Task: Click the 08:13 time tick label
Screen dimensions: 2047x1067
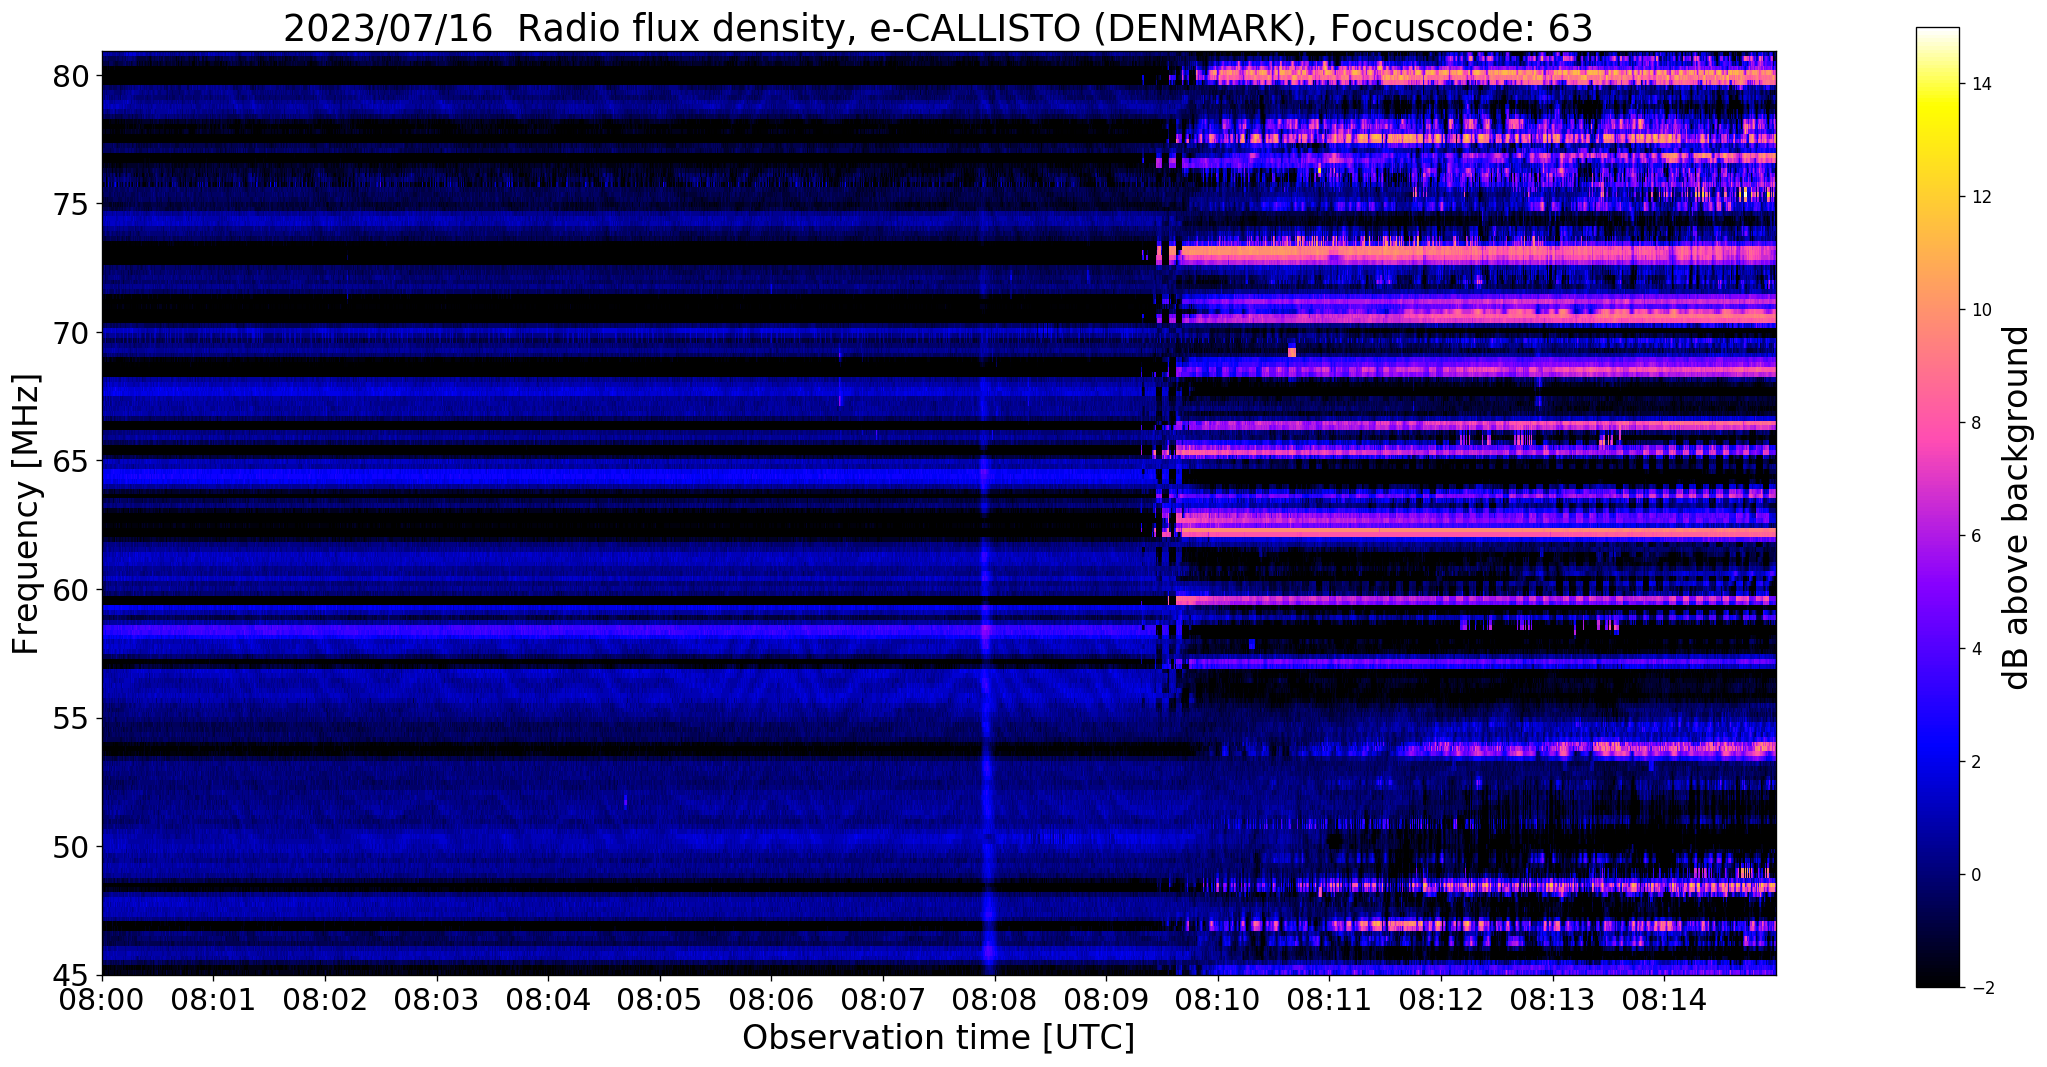Action: pyautogui.click(x=1553, y=998)
